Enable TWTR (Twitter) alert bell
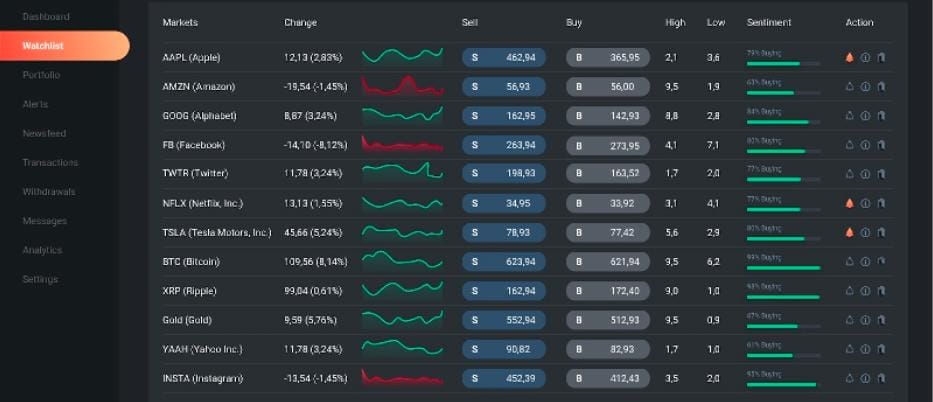 850,174
